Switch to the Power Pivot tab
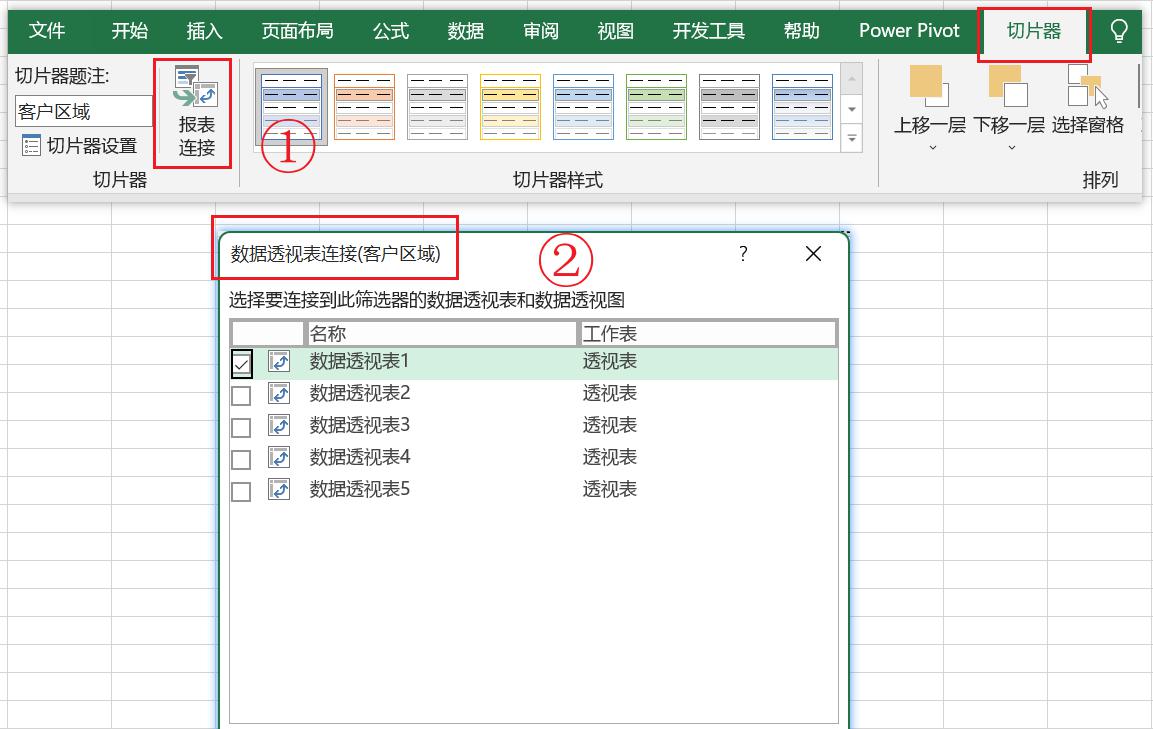This screenshot has height=729, width=1153. (x=909, y=31)
